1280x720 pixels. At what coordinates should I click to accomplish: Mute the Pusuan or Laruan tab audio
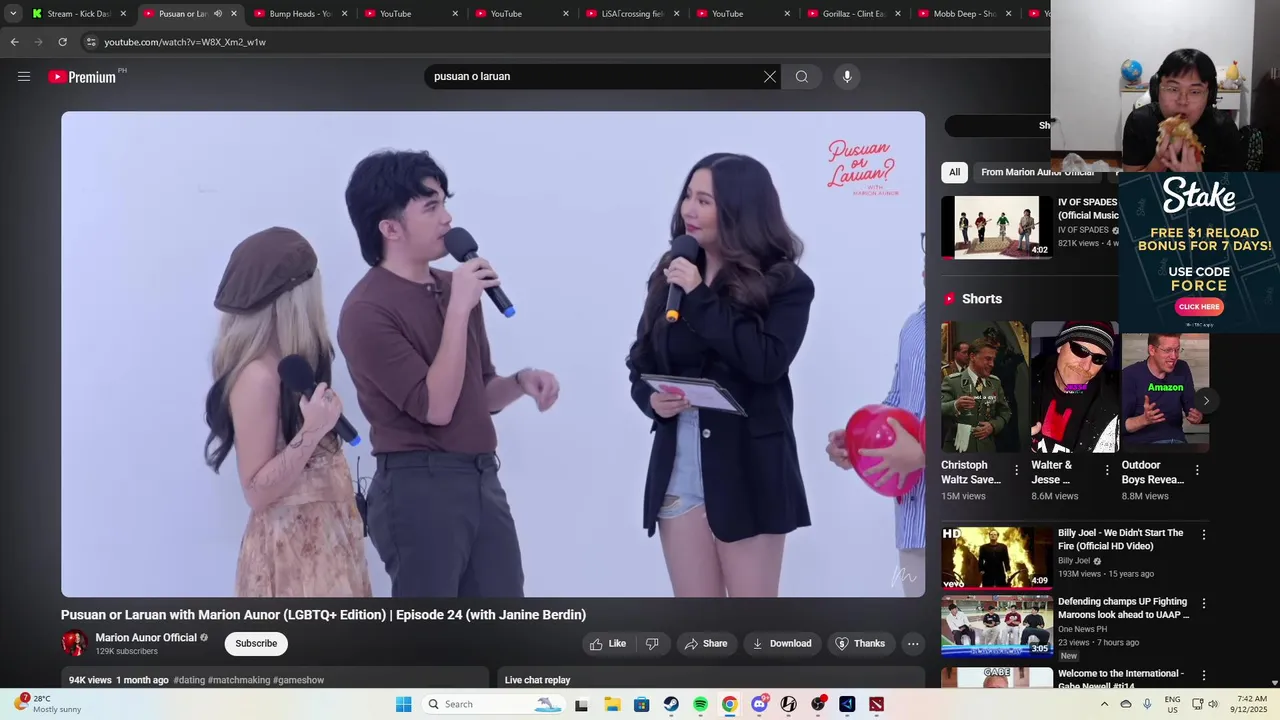coord(218,14)
